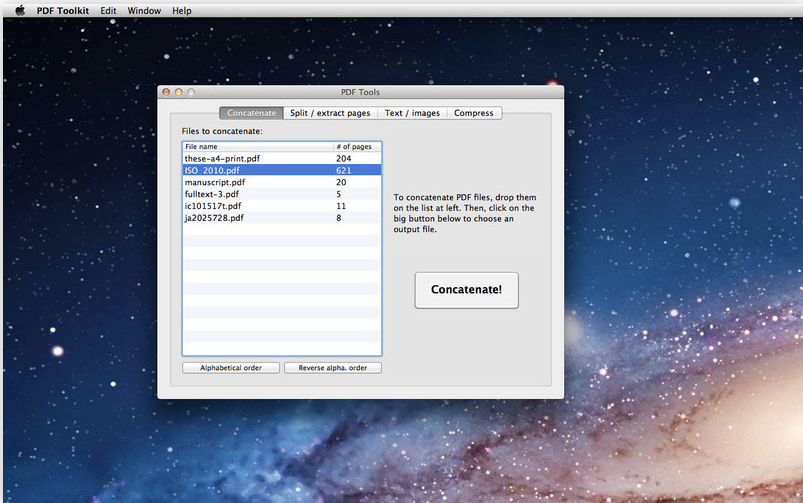Open the Help menu
This screenshot has height=503, width=803.
pos(182,10)
